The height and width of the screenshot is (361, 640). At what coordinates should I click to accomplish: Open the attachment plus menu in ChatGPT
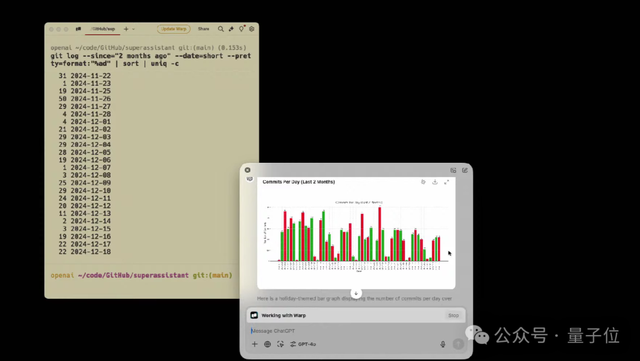(x=255, y=344)
